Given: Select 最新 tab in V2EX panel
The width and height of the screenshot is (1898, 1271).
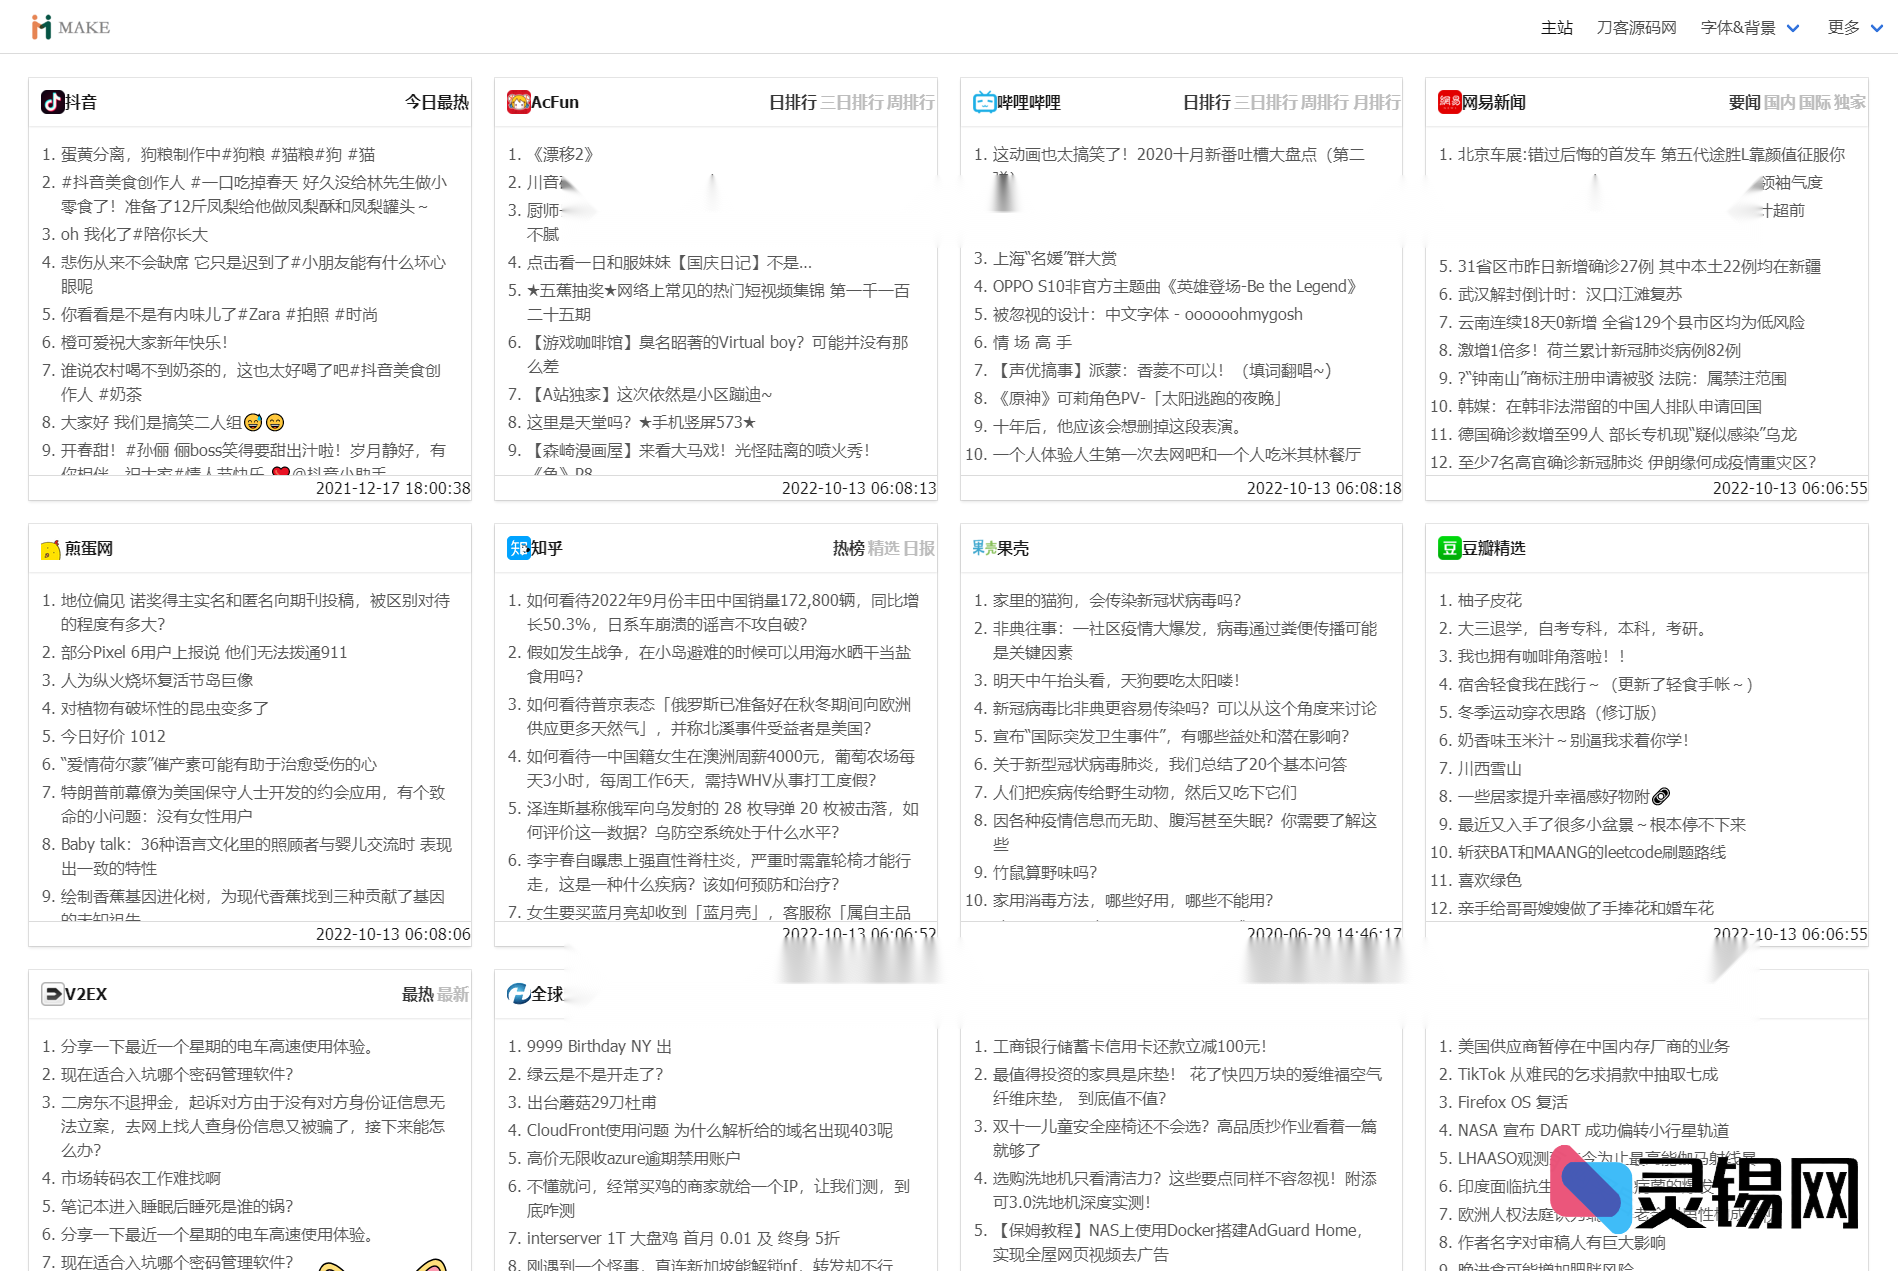Looking at the screenshot, I should [x=452, y=994].
